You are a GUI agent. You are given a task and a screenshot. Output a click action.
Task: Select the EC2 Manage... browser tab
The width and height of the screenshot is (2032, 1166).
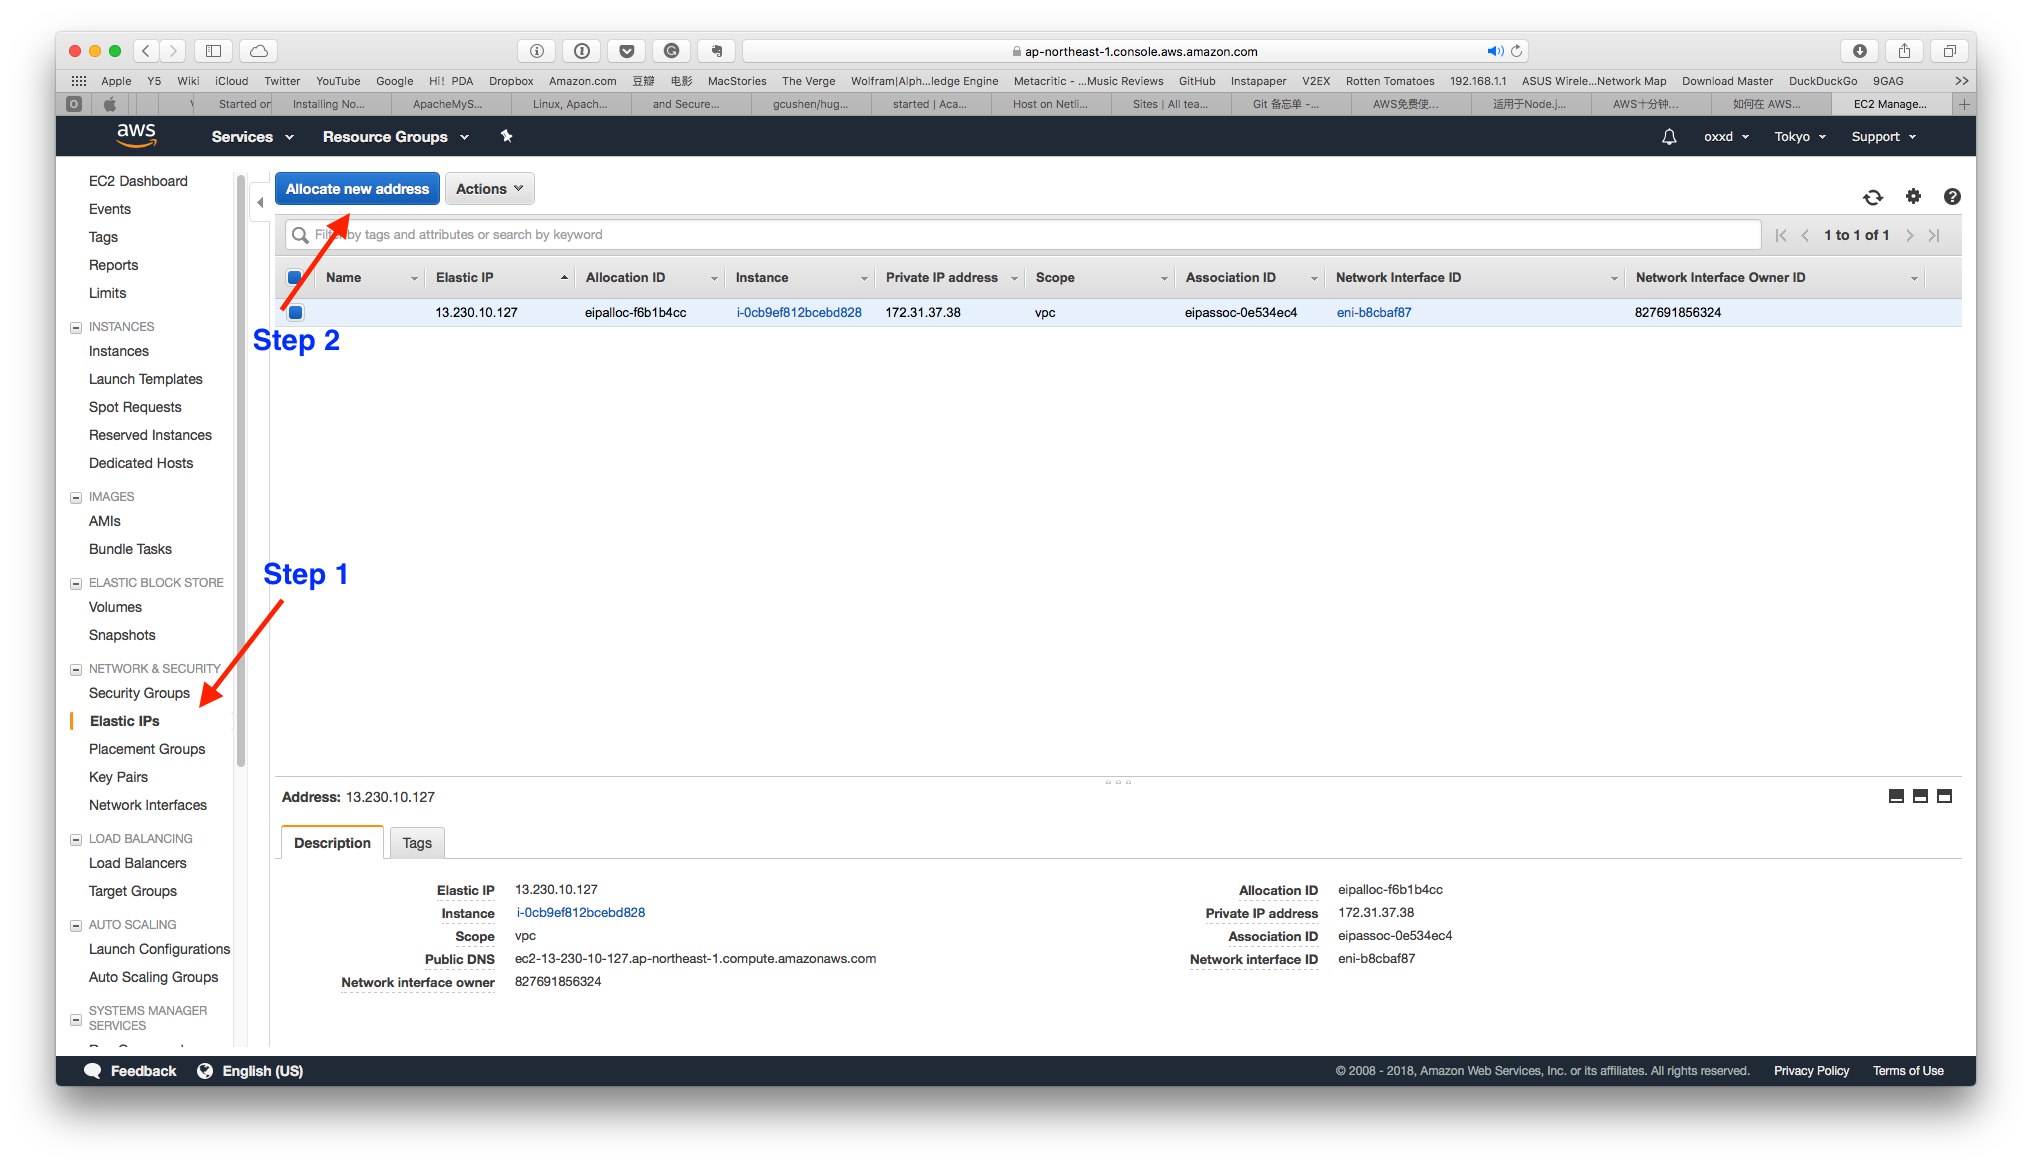coord(1890,104)
